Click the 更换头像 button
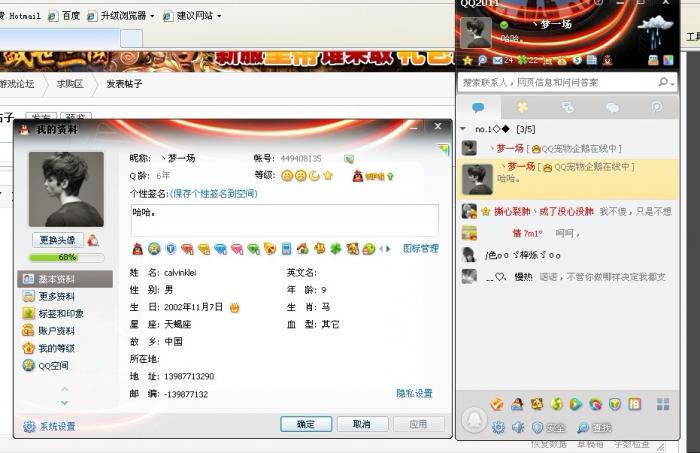The image size is (700, 453). [x=58, y=240]
